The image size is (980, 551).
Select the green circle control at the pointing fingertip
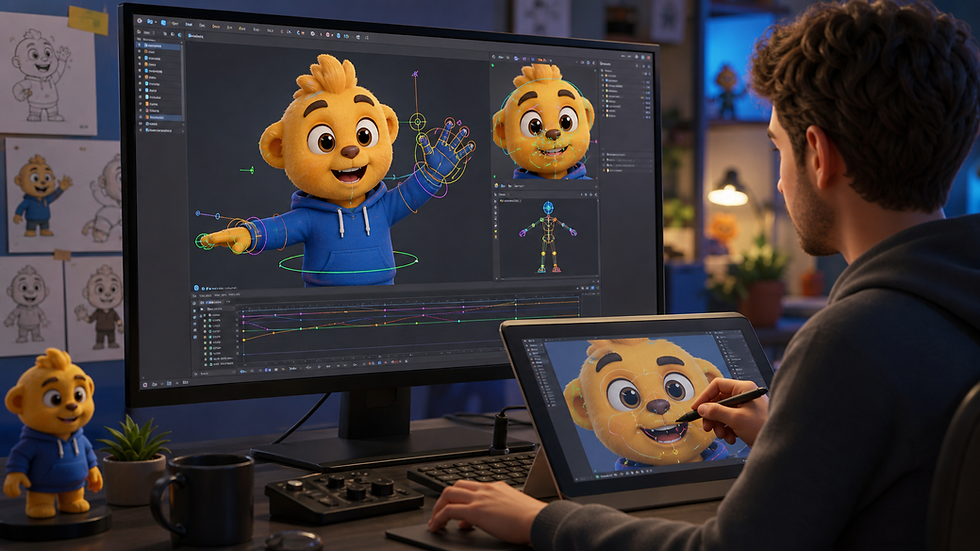click(203, 241)
